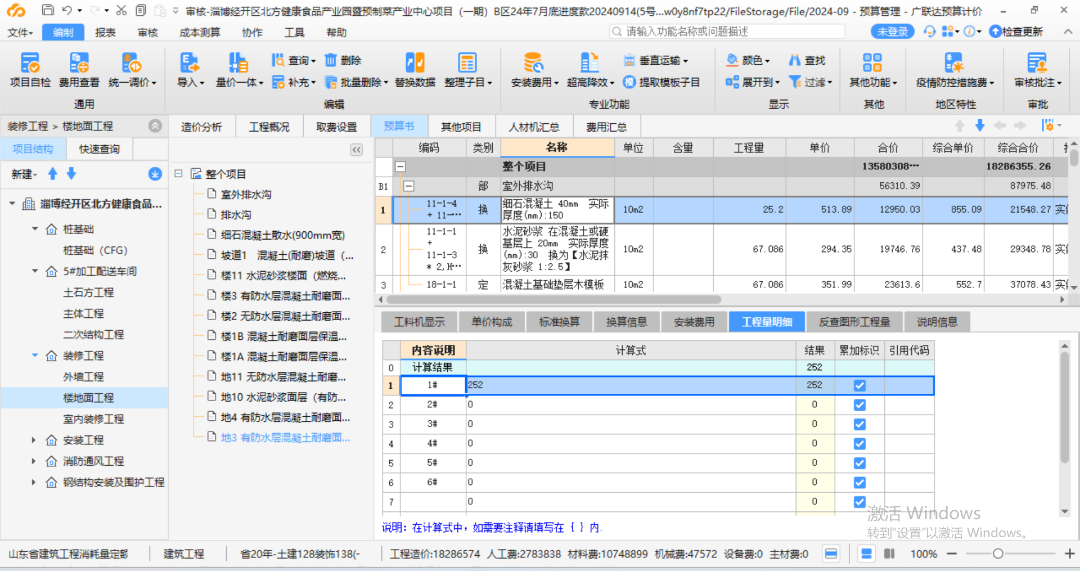Switch to the 报表 ribbon tab
Screen dimensions: 1080x571
coord(105,32)
